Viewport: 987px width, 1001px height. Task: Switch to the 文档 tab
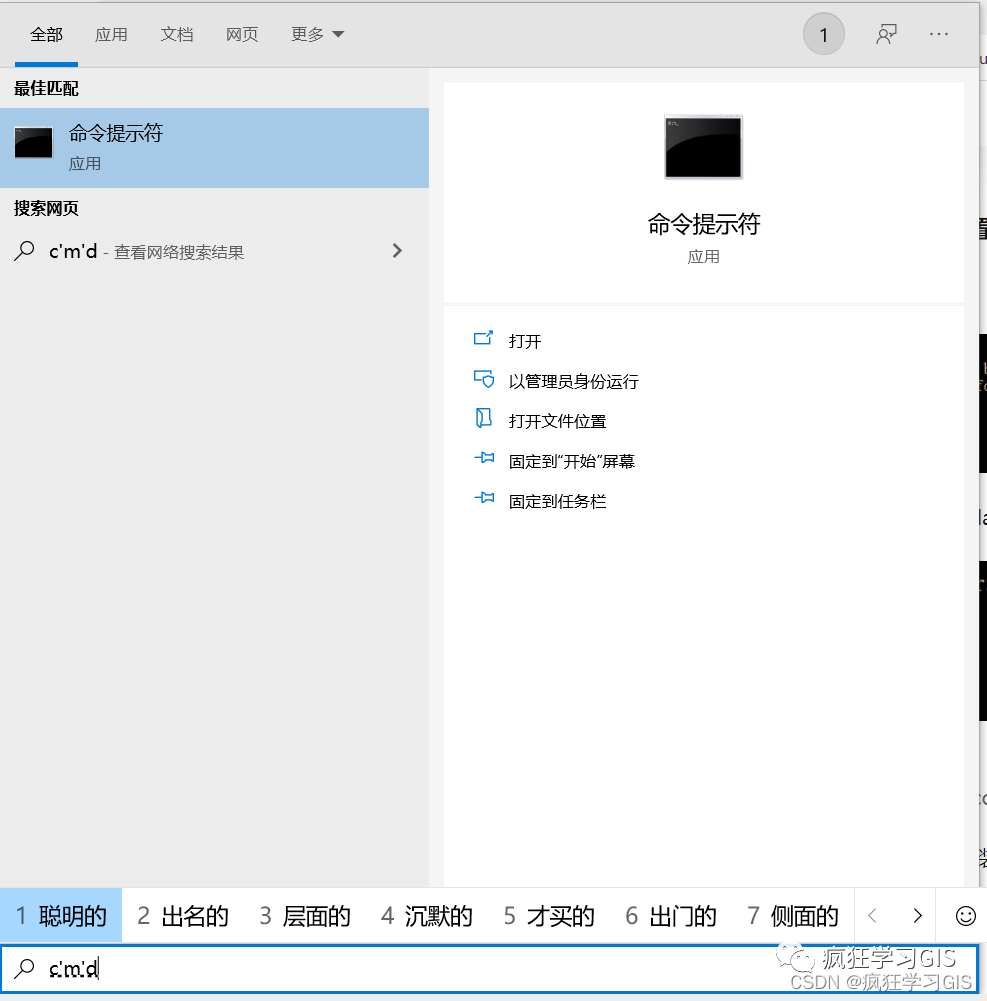(x=177, y=33)
